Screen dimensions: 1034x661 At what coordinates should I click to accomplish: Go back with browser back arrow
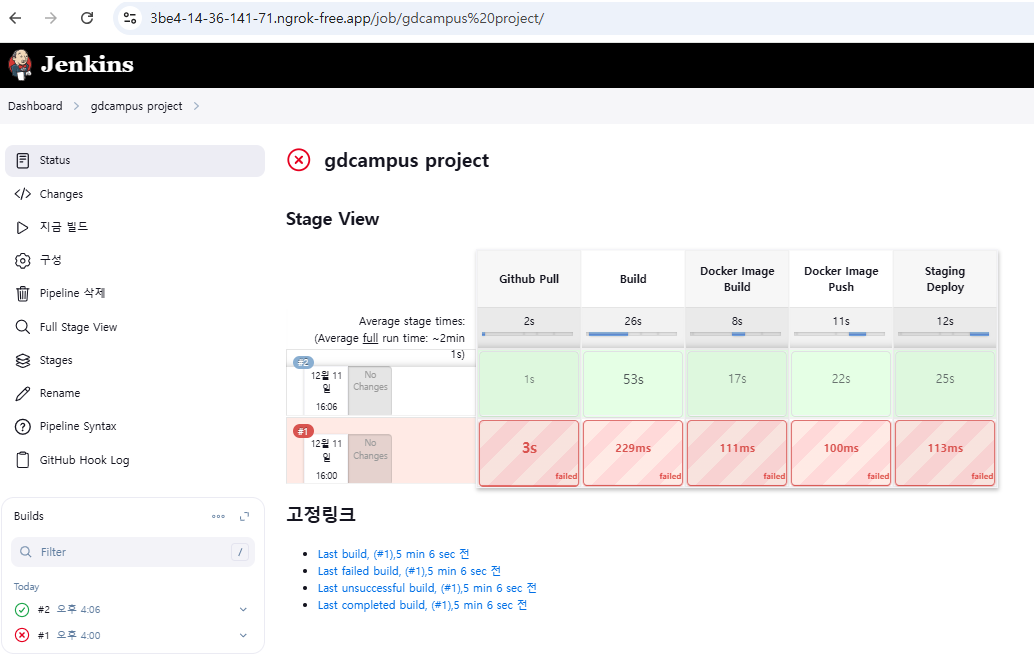(15, 18)
